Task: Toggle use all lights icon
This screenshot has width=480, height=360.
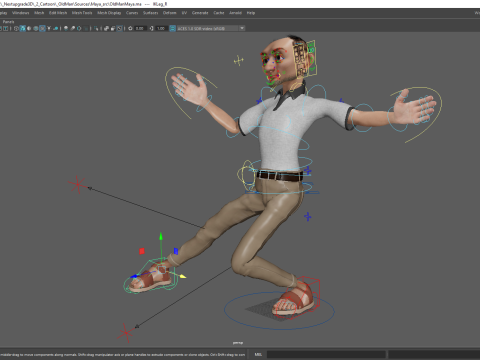Action: [x=49, y=28]
